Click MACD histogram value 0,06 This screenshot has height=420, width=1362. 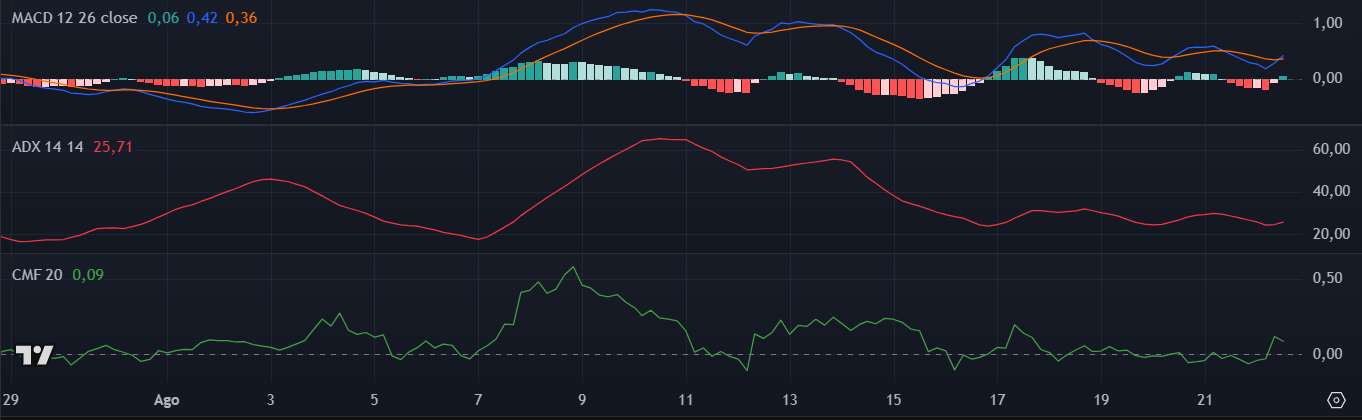(163, 17)
